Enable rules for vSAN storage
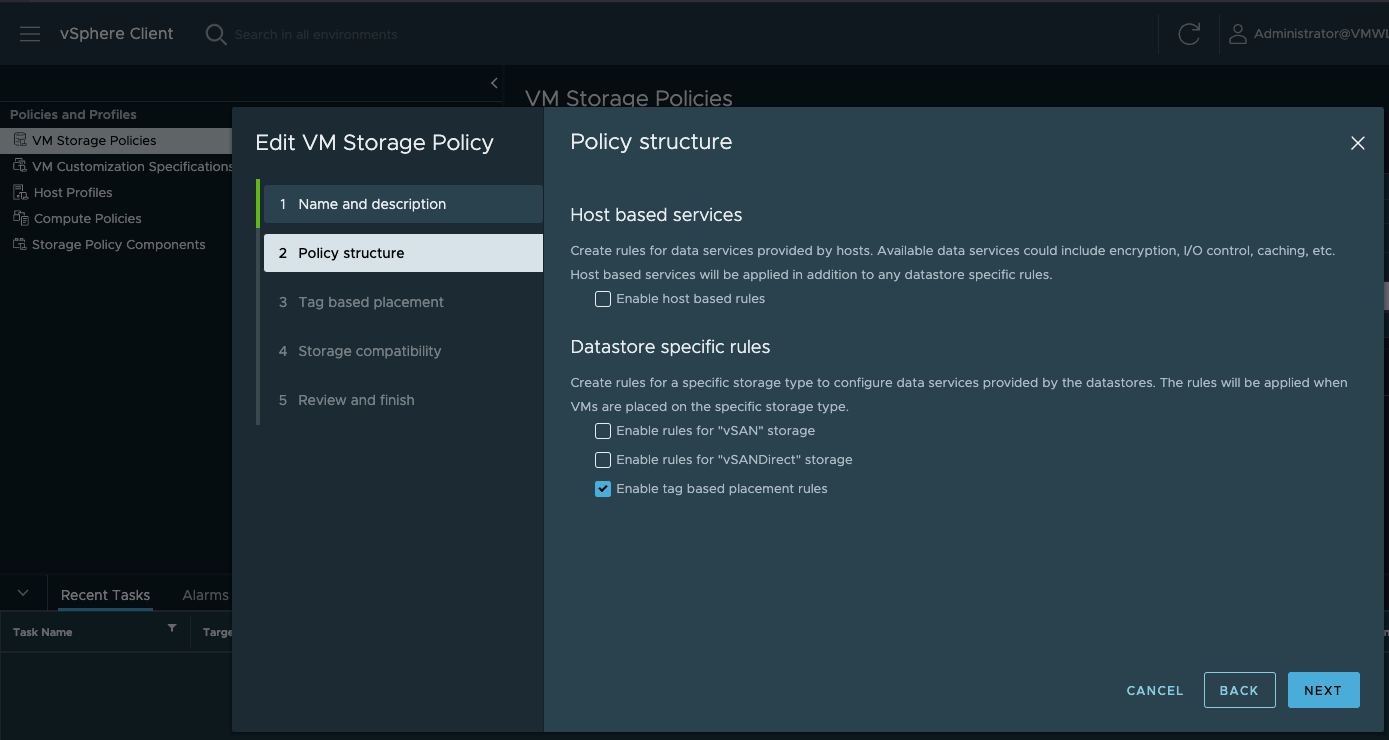1389x740 pixels. tap(603, 431)
